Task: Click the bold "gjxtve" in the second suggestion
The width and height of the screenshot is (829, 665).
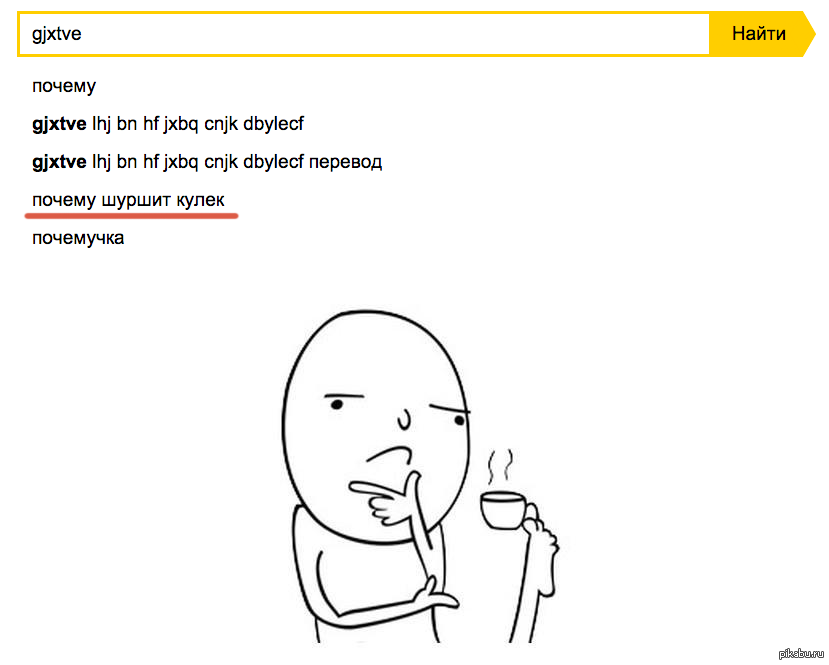Action: (x=59, y=125)
